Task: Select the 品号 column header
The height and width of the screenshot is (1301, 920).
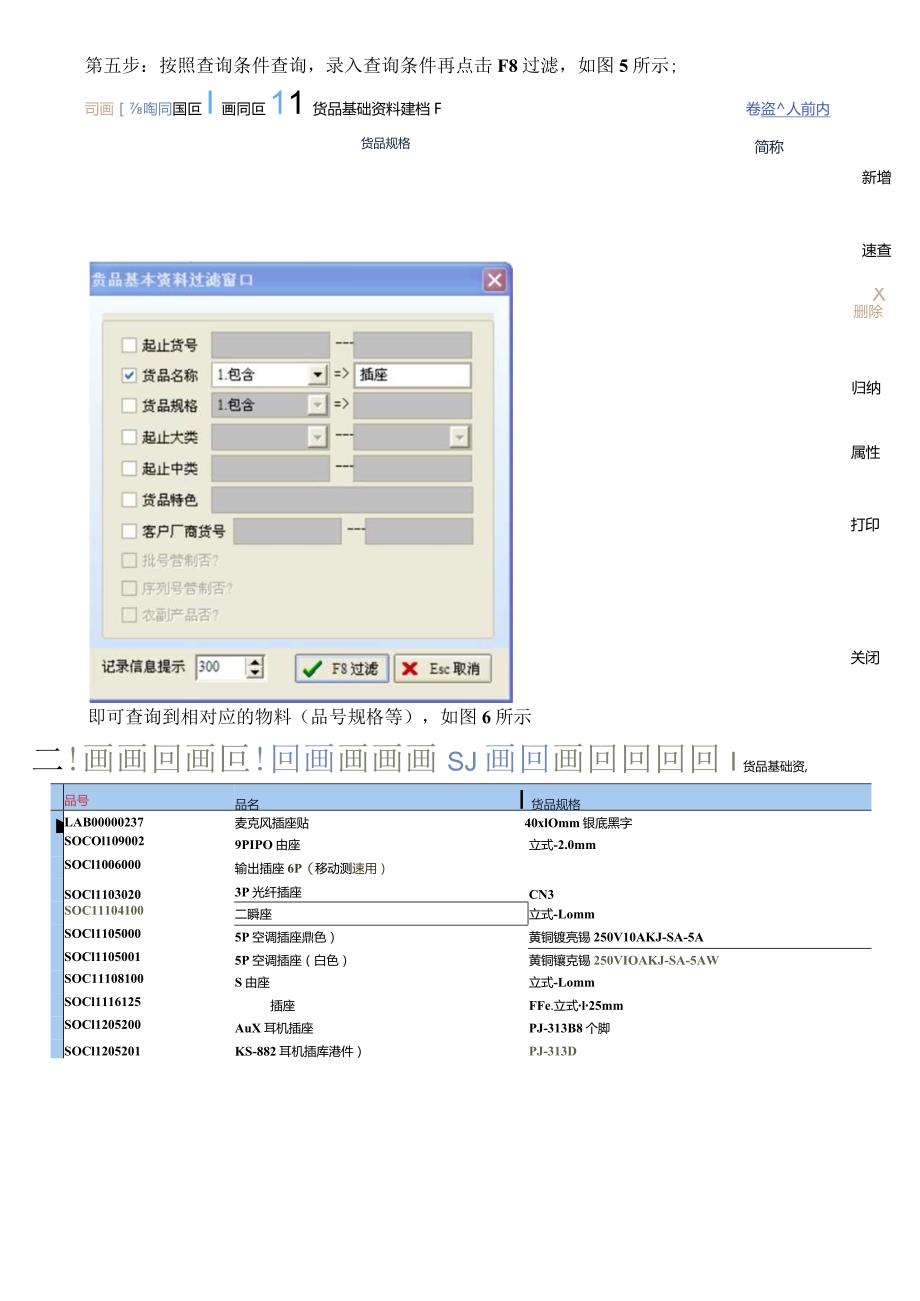Action: (x=76, y=800)
